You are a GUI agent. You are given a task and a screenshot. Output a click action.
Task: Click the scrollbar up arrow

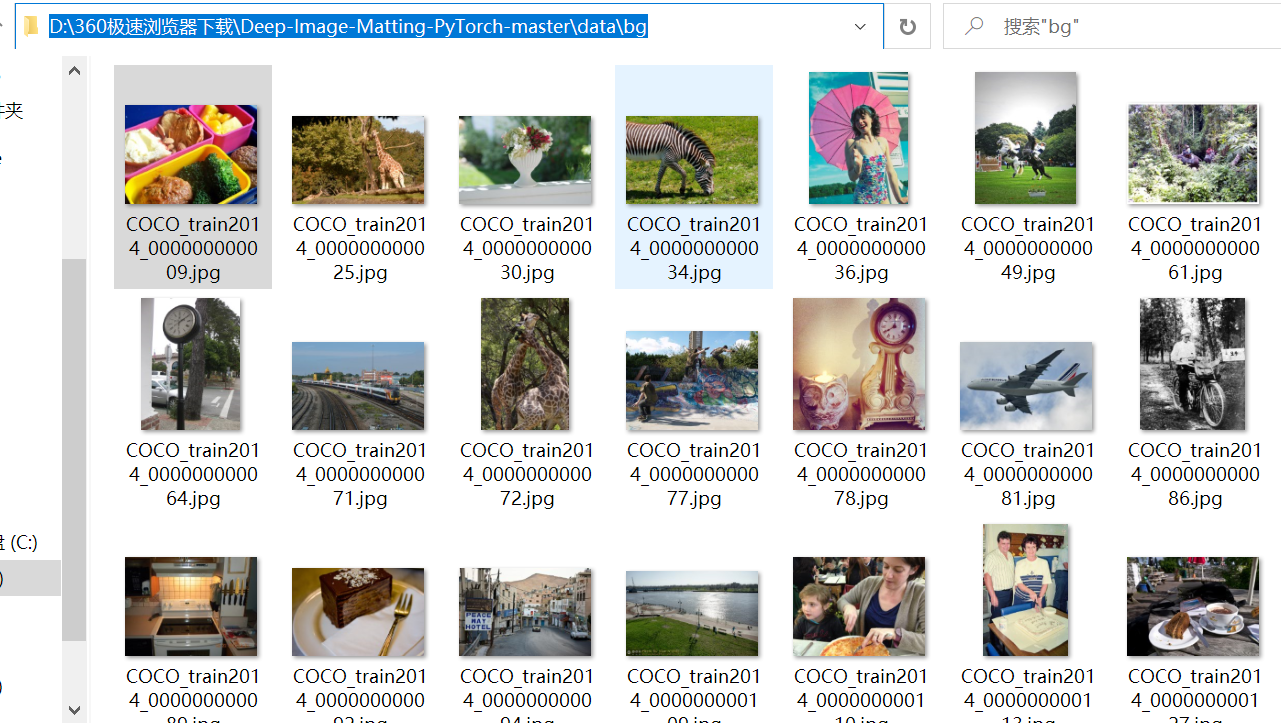(73, 69)
